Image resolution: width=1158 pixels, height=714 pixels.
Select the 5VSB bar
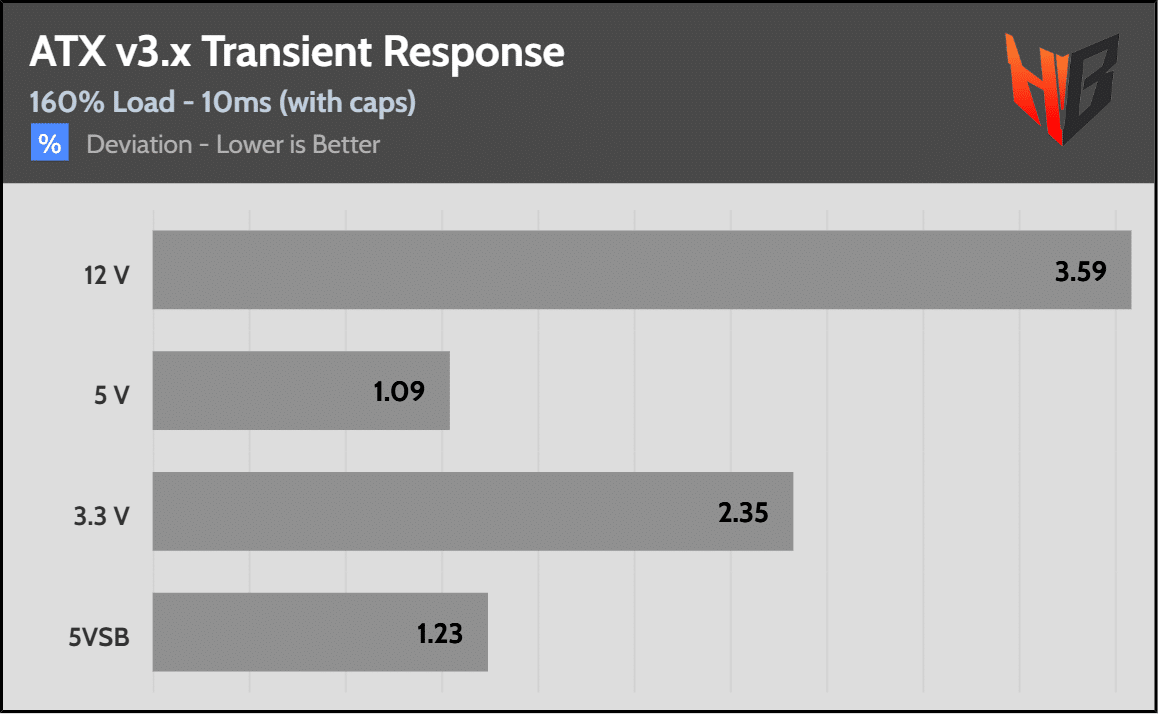(320, 632)
